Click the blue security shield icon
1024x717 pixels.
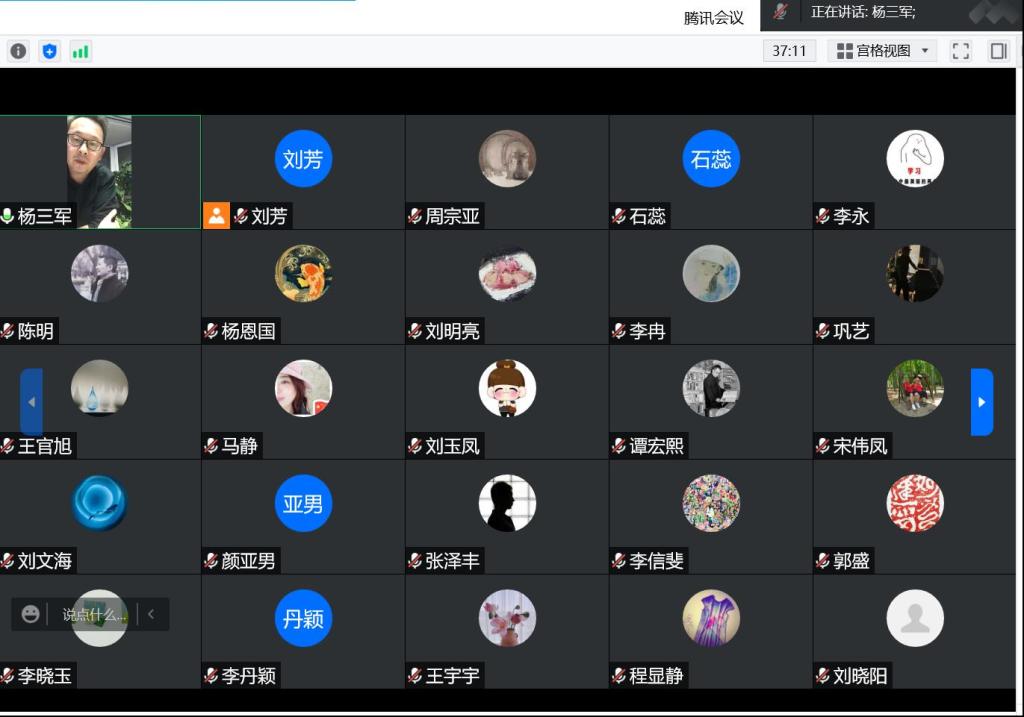[x=49, y=51]
